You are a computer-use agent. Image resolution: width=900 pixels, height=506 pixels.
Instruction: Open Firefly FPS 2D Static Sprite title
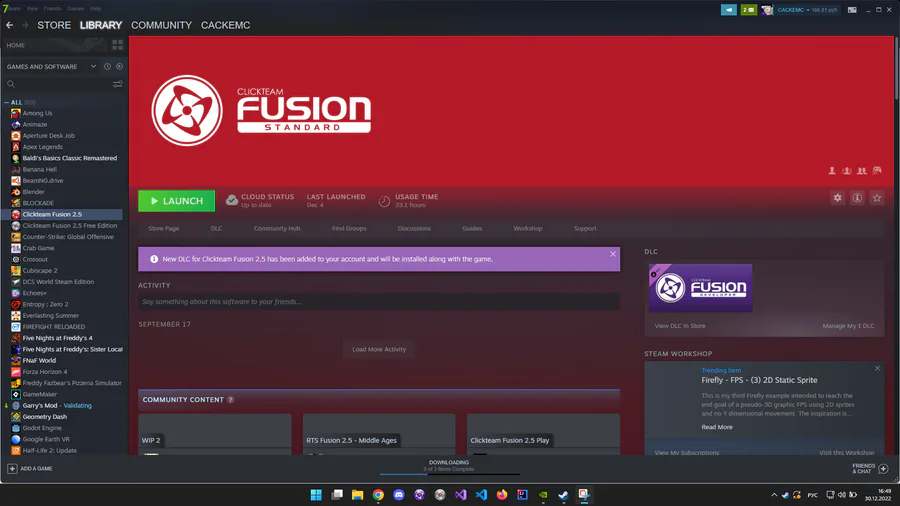pos(759,380)
